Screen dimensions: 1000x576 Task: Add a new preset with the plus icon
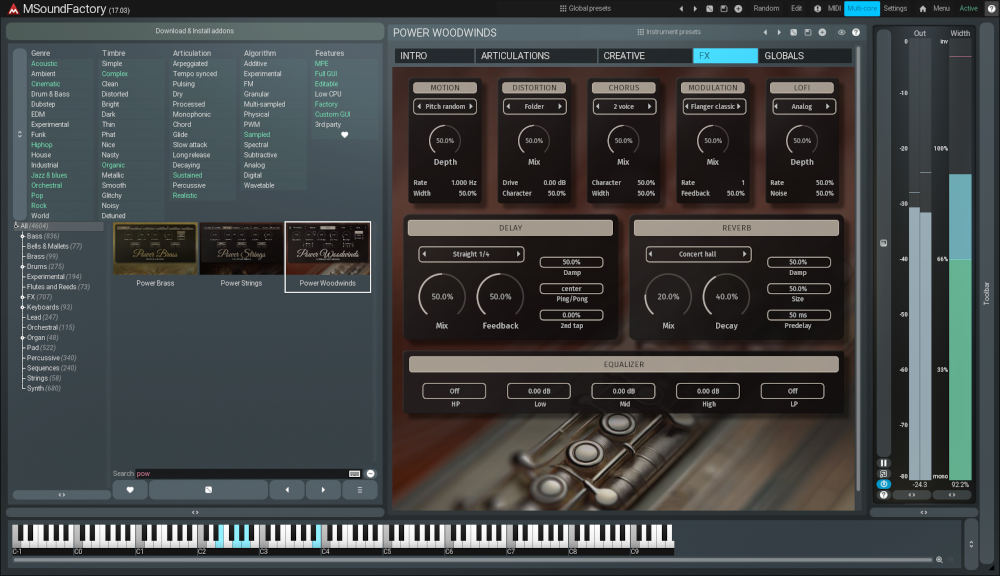click(736, 8)
